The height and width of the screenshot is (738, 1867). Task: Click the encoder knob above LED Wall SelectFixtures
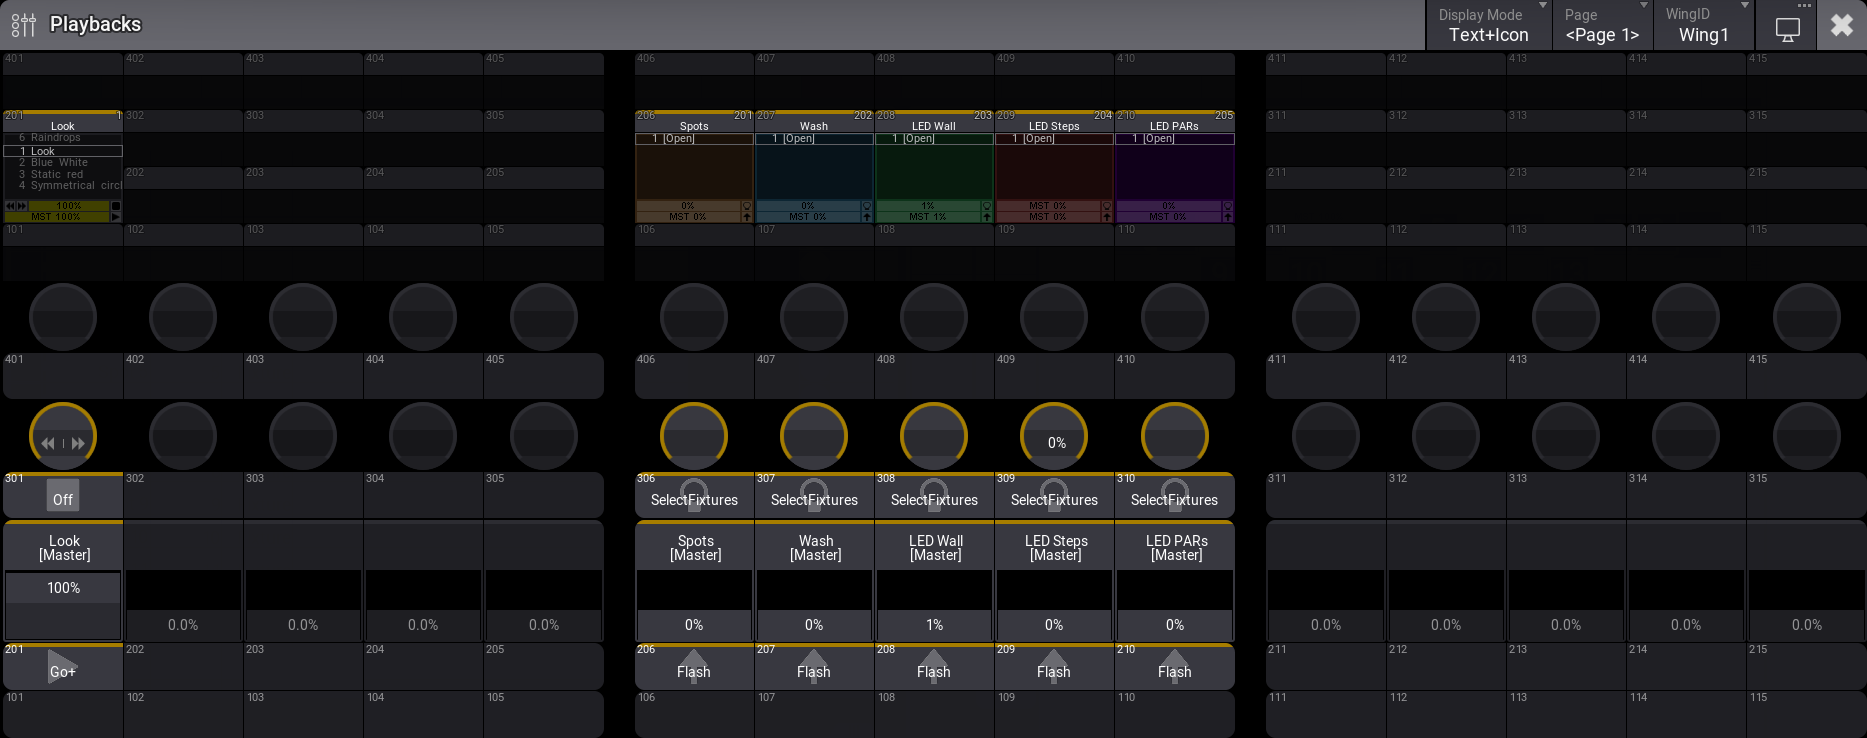pos(934,436)
